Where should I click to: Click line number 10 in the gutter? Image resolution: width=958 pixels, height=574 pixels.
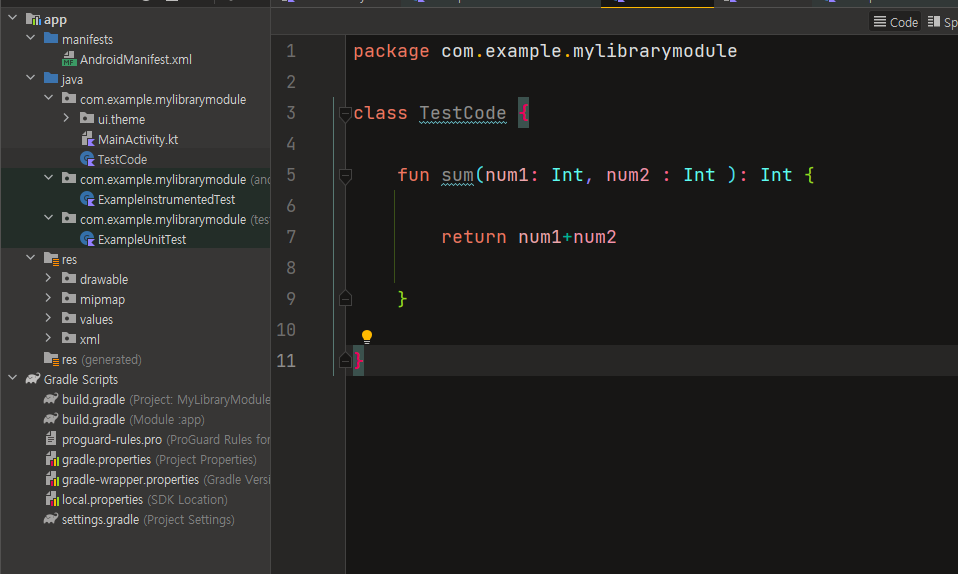point(286,330)
